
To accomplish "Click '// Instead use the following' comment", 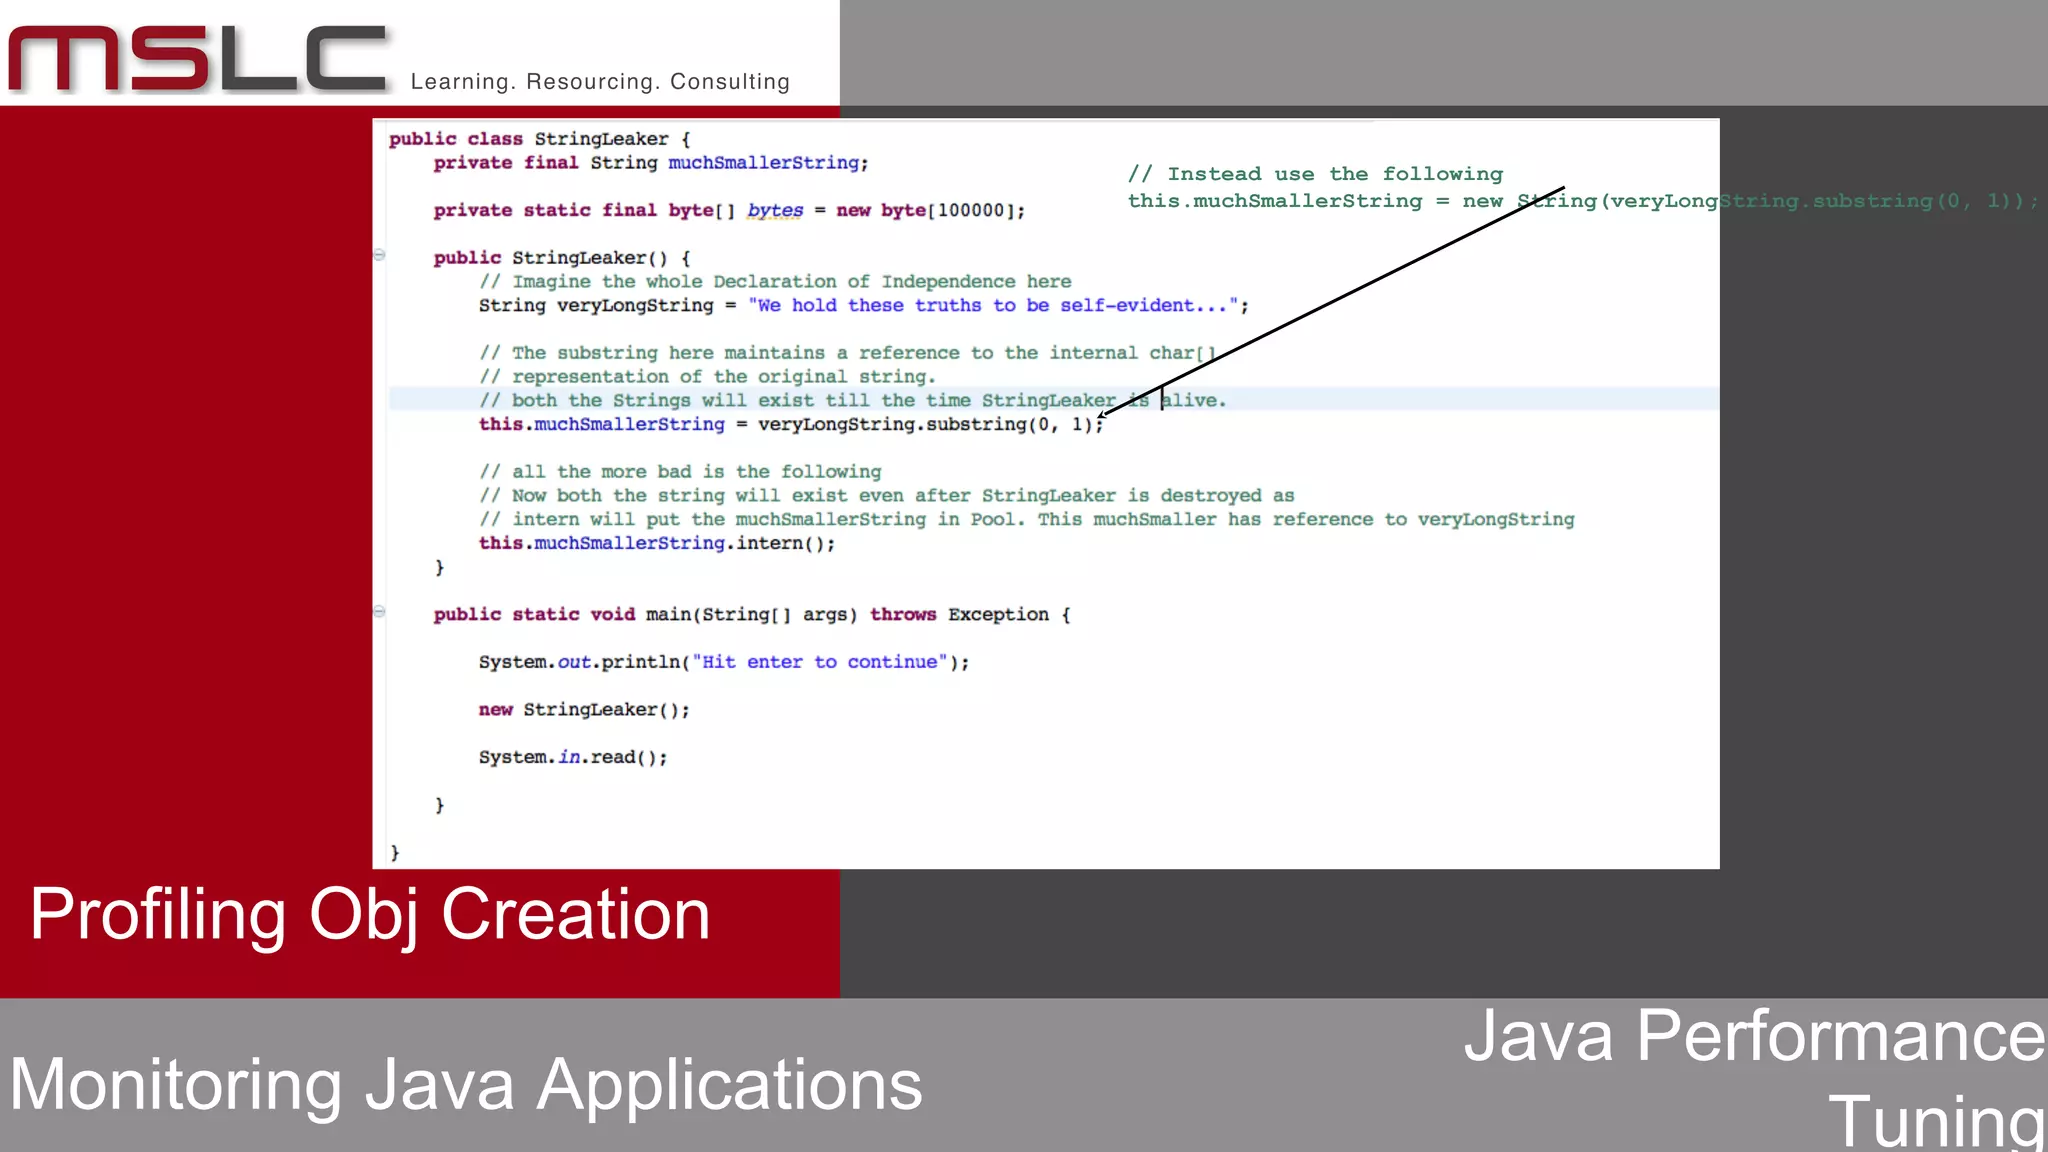I will click(x=1315, y=174).
